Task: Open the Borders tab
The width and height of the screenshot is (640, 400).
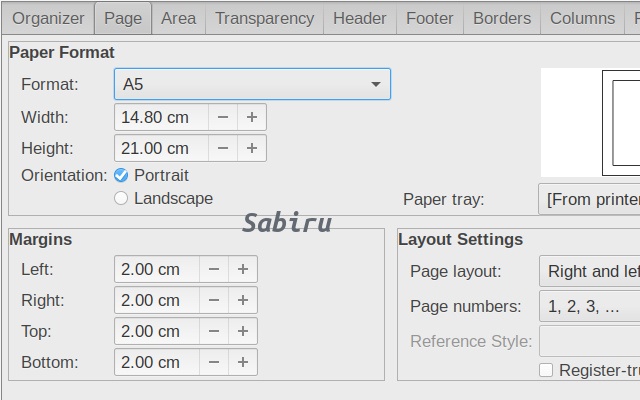Action: pyautogui.click(x=502, y=18)
